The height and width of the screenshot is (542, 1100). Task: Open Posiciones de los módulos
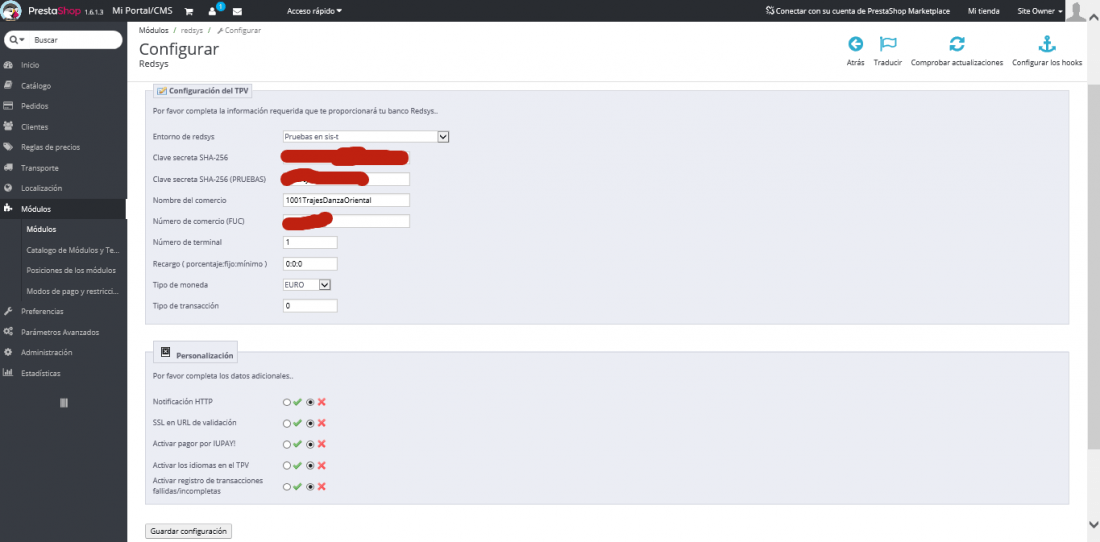71,270
